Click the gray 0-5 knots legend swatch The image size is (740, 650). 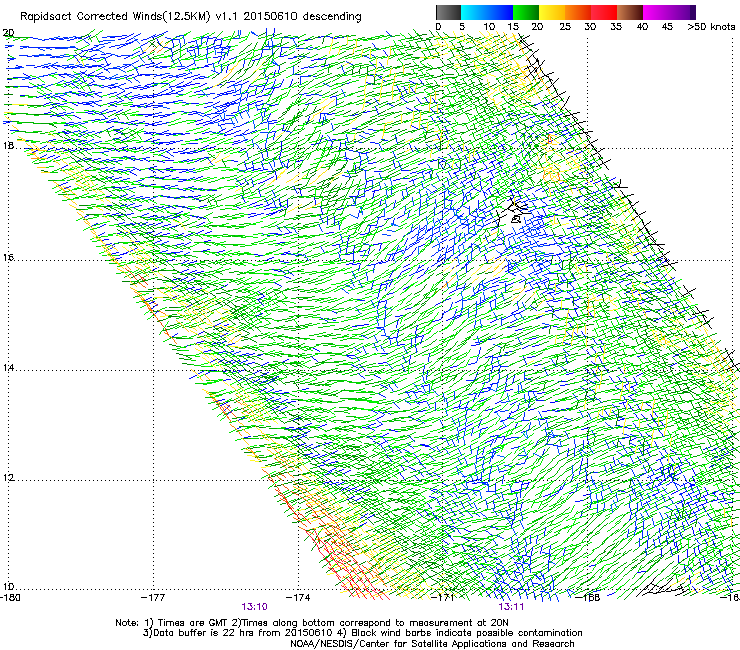448,12
